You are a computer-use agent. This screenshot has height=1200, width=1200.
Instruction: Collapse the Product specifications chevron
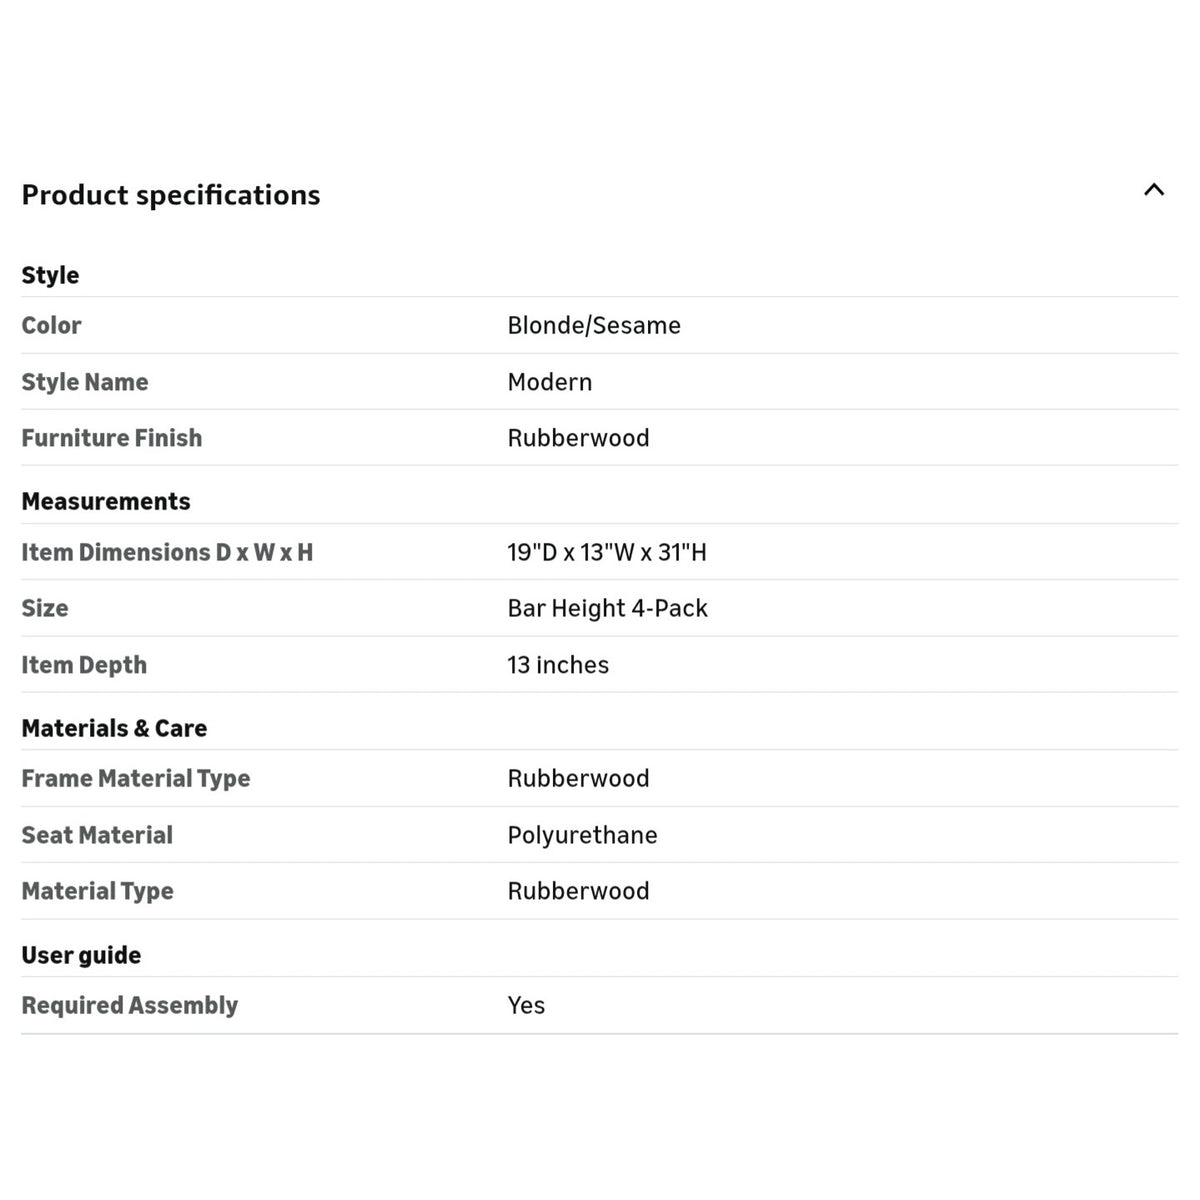tap(1154, 190)
